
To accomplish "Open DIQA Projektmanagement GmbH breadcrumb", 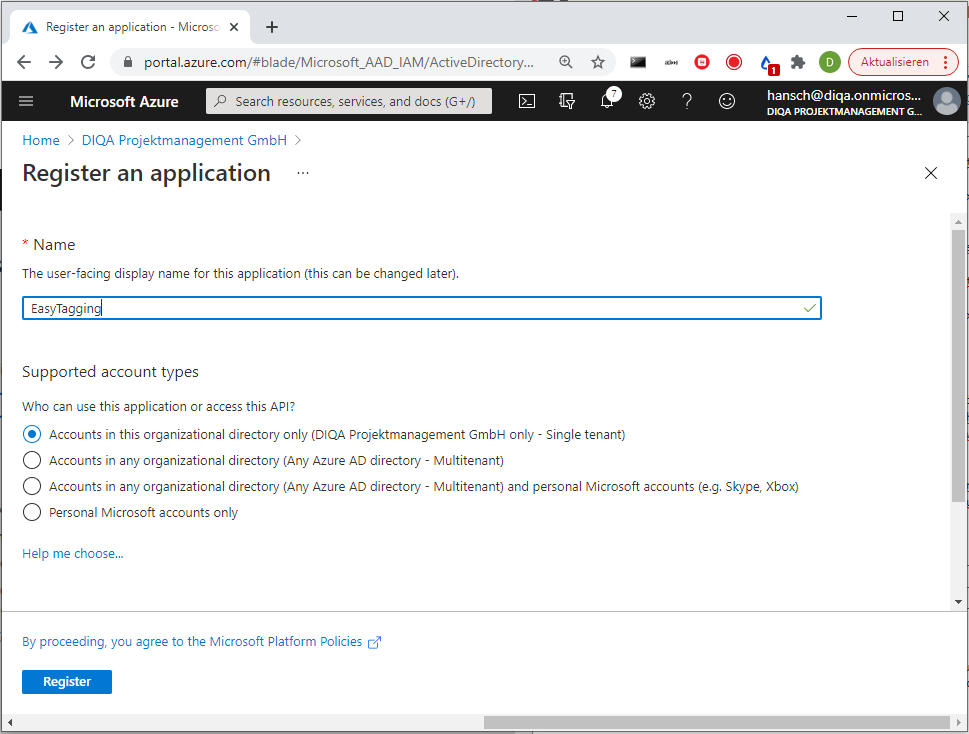I will (184, 141).
